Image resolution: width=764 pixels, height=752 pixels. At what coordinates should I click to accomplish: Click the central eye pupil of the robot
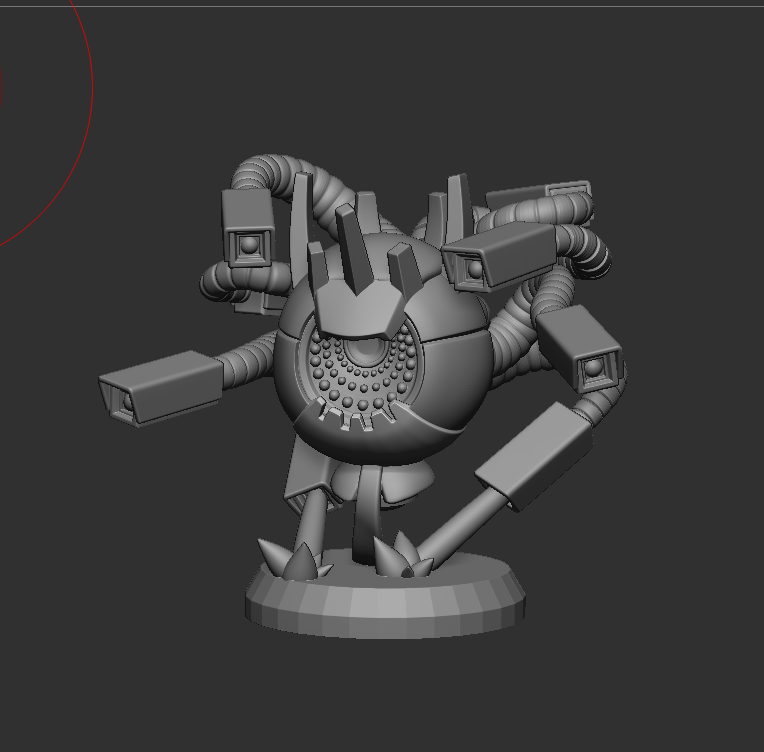pyautogui.click(x=369, y=351)
